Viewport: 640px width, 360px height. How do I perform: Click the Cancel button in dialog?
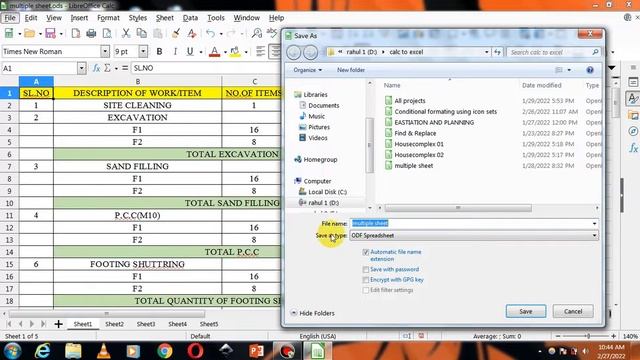tap(573, 311)
